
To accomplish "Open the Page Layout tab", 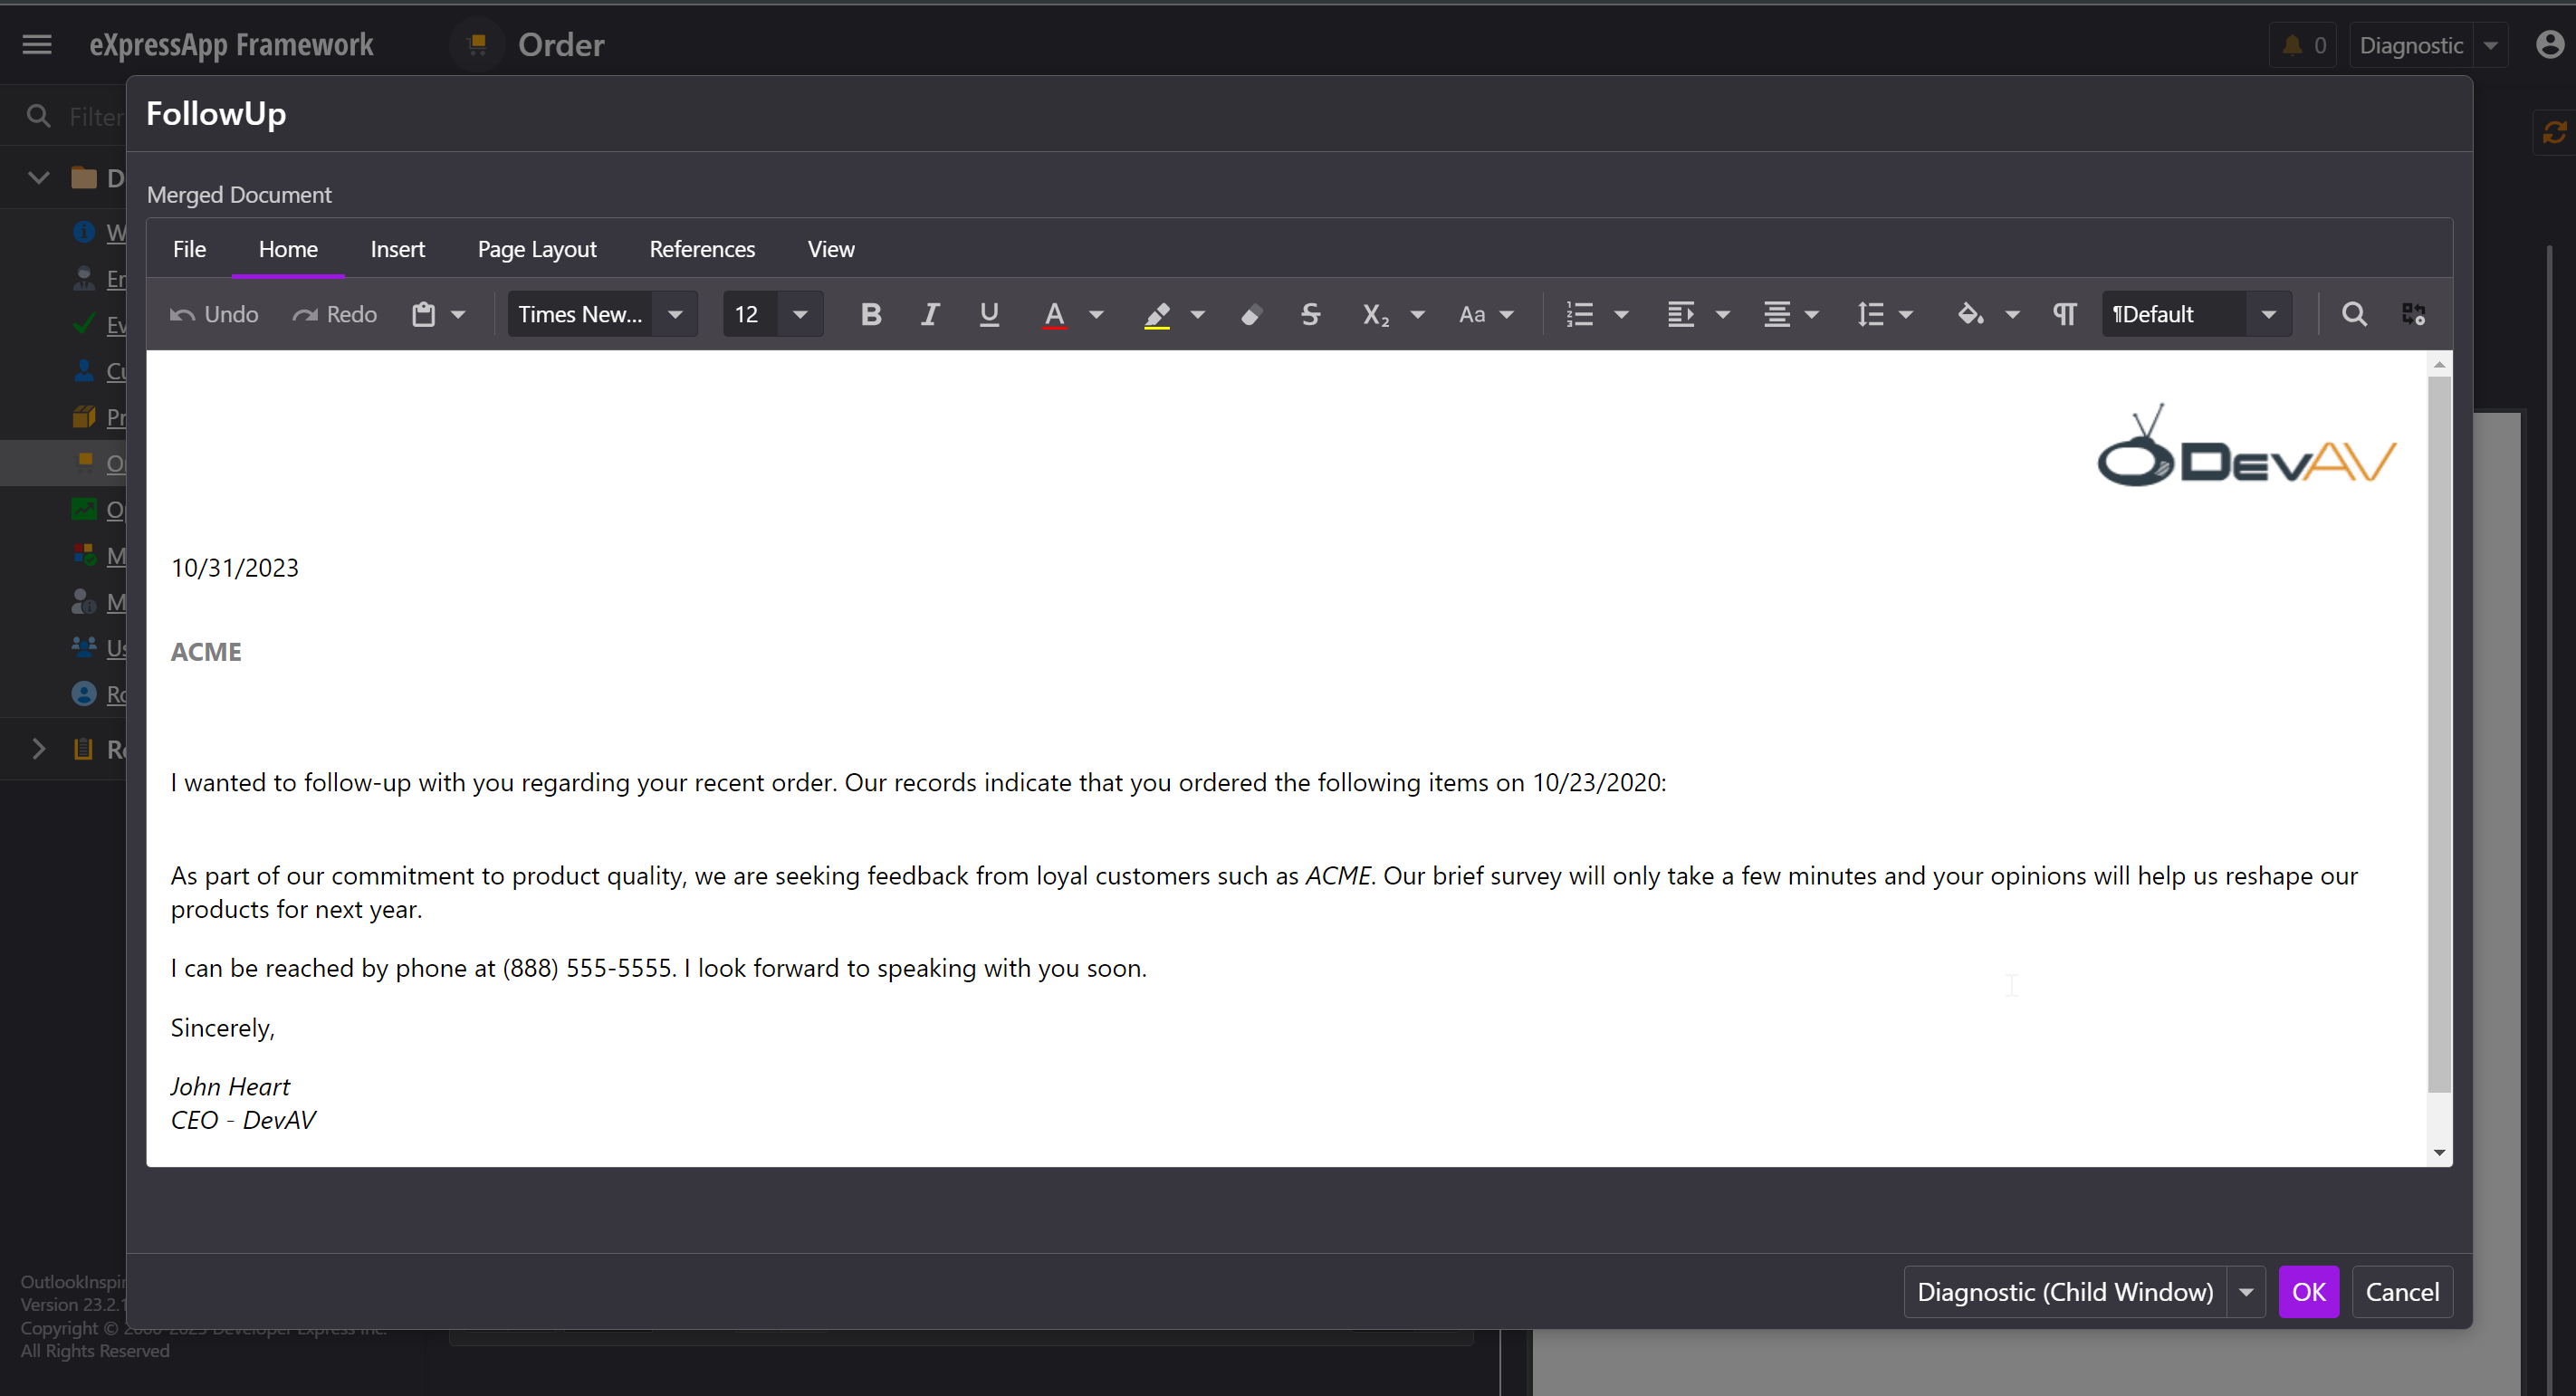I will tap(536, 249).
